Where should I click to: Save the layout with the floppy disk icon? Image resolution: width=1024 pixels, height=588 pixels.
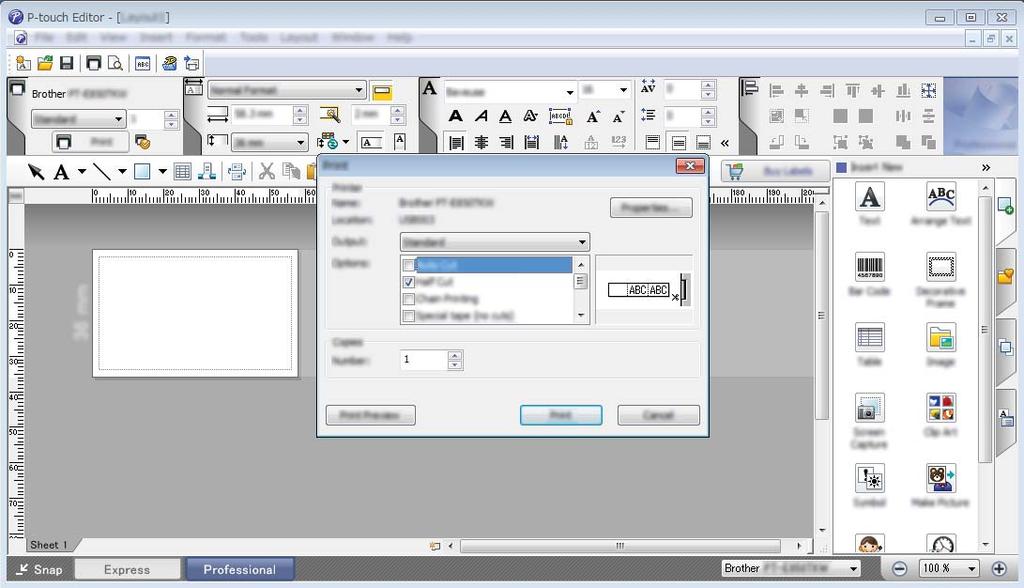tap(66, 63)
